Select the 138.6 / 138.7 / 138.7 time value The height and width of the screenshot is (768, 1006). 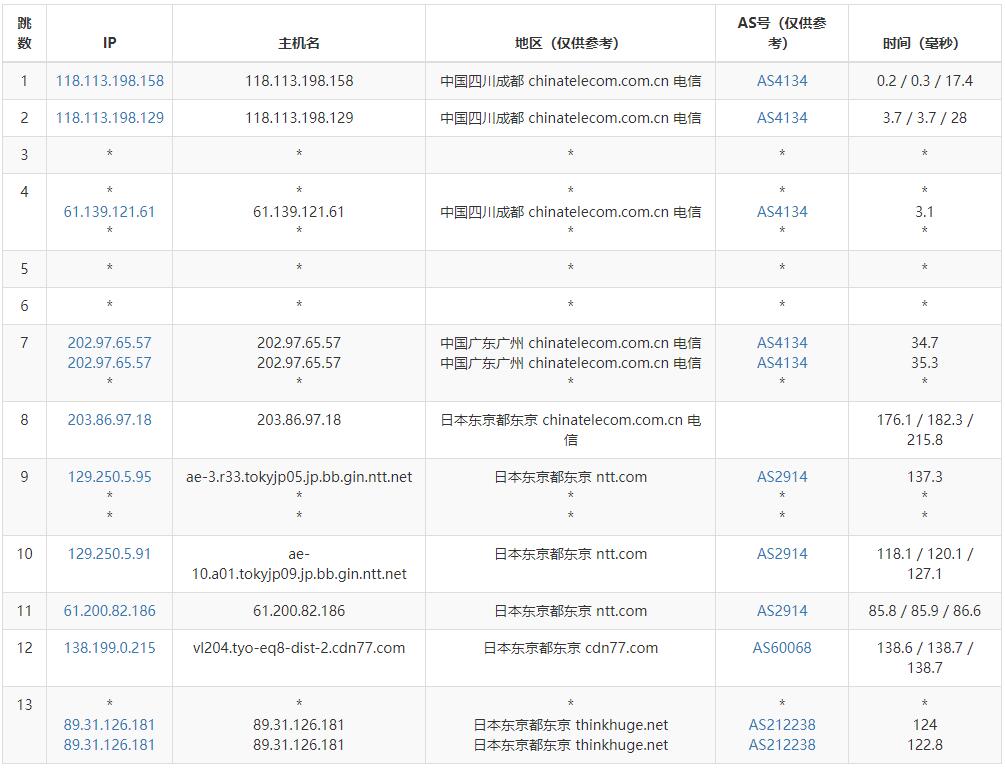tap(925, 658)
